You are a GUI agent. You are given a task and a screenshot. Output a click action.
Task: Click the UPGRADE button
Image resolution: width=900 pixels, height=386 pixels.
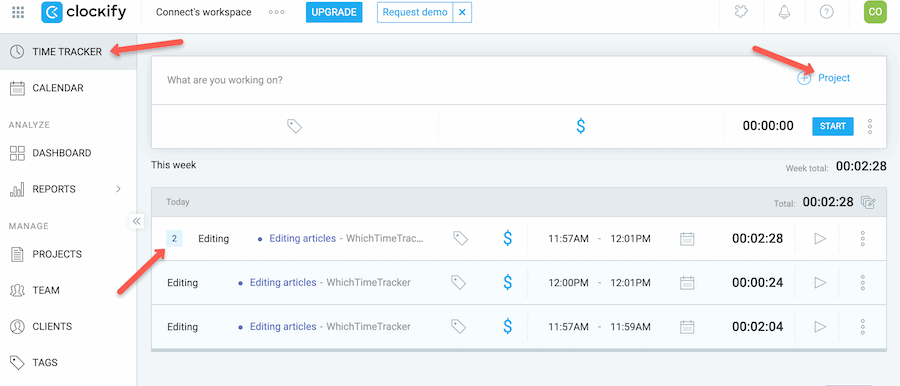click(334, 12)
